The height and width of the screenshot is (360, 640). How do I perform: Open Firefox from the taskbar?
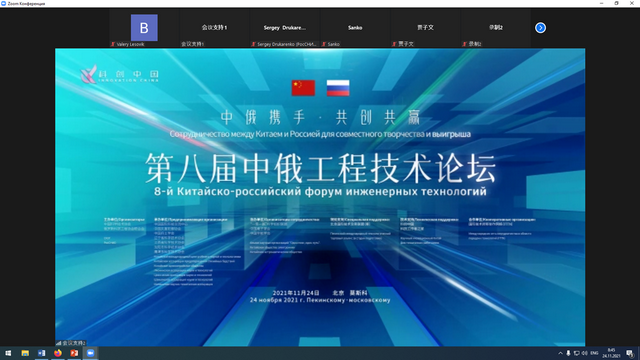58,353
